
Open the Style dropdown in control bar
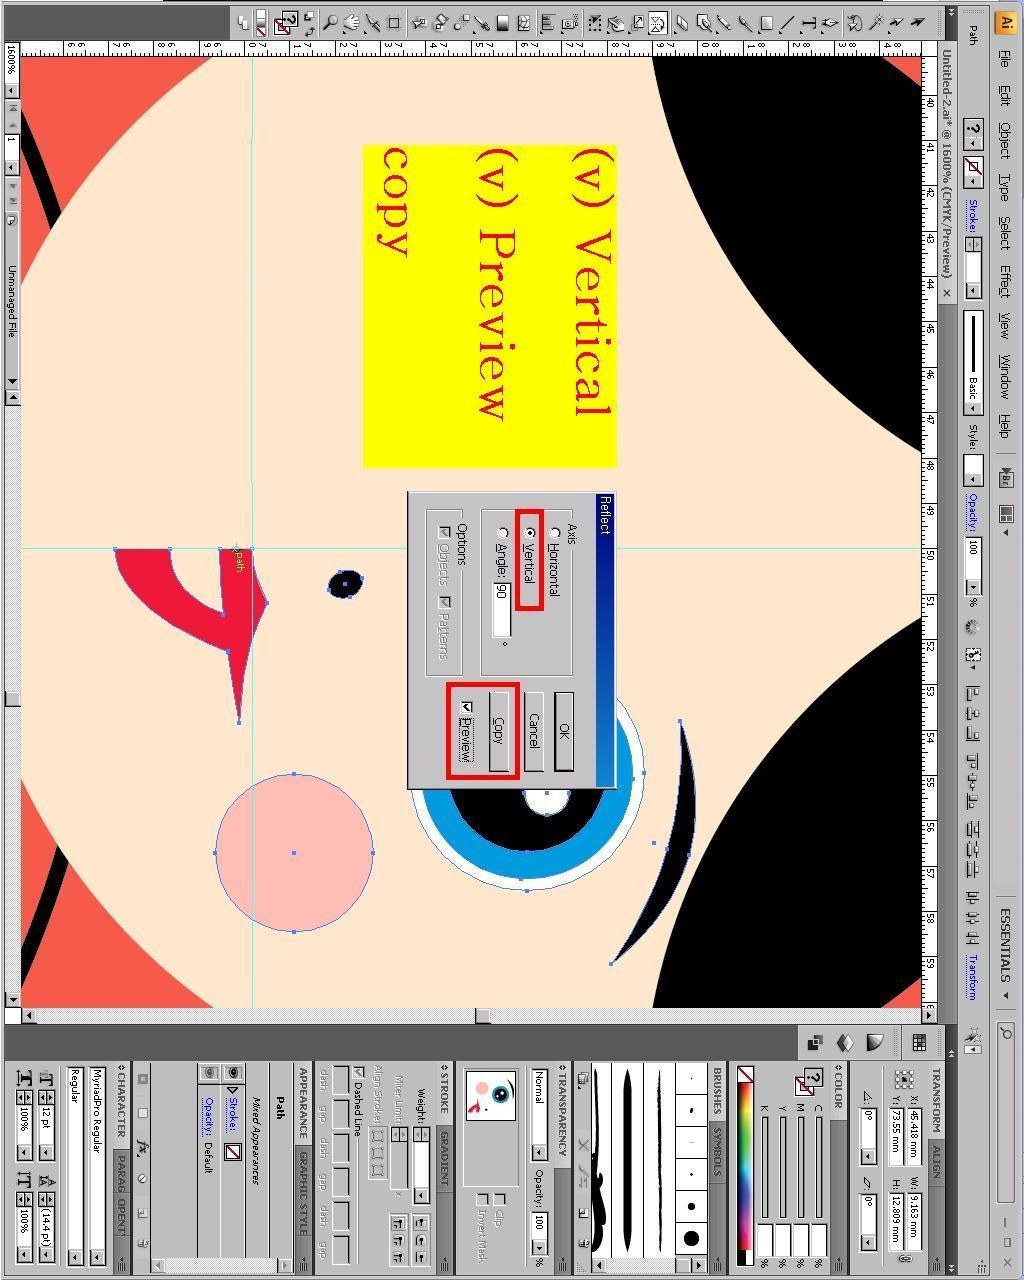click(972, 469)
